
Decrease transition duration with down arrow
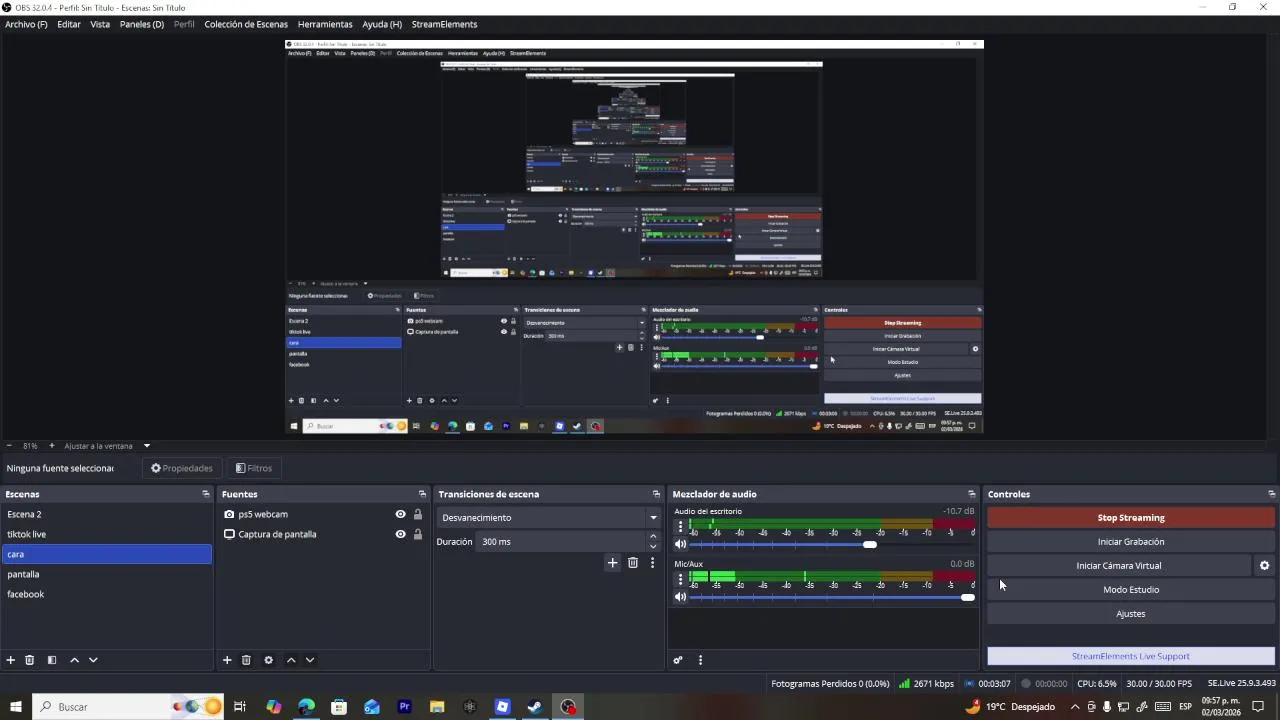(x=653, y=546)
